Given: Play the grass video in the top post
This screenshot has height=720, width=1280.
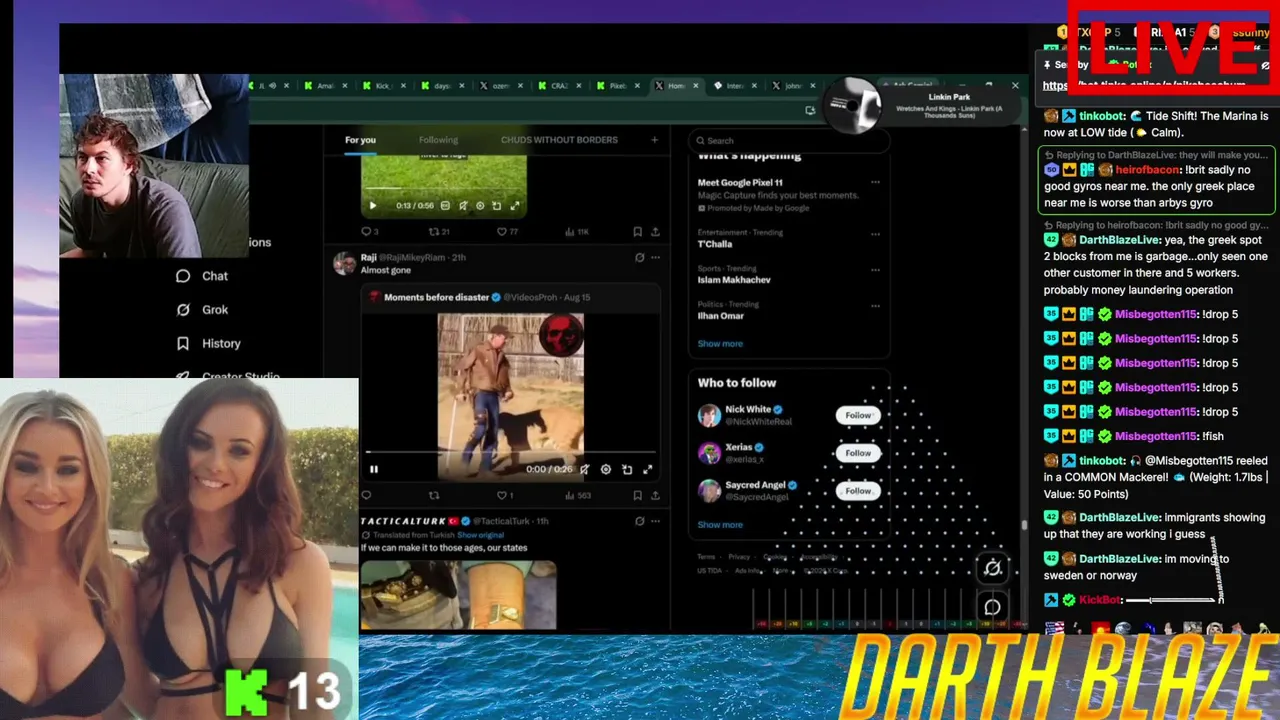Looking at the screenshot, I should [x=373, y=206].
